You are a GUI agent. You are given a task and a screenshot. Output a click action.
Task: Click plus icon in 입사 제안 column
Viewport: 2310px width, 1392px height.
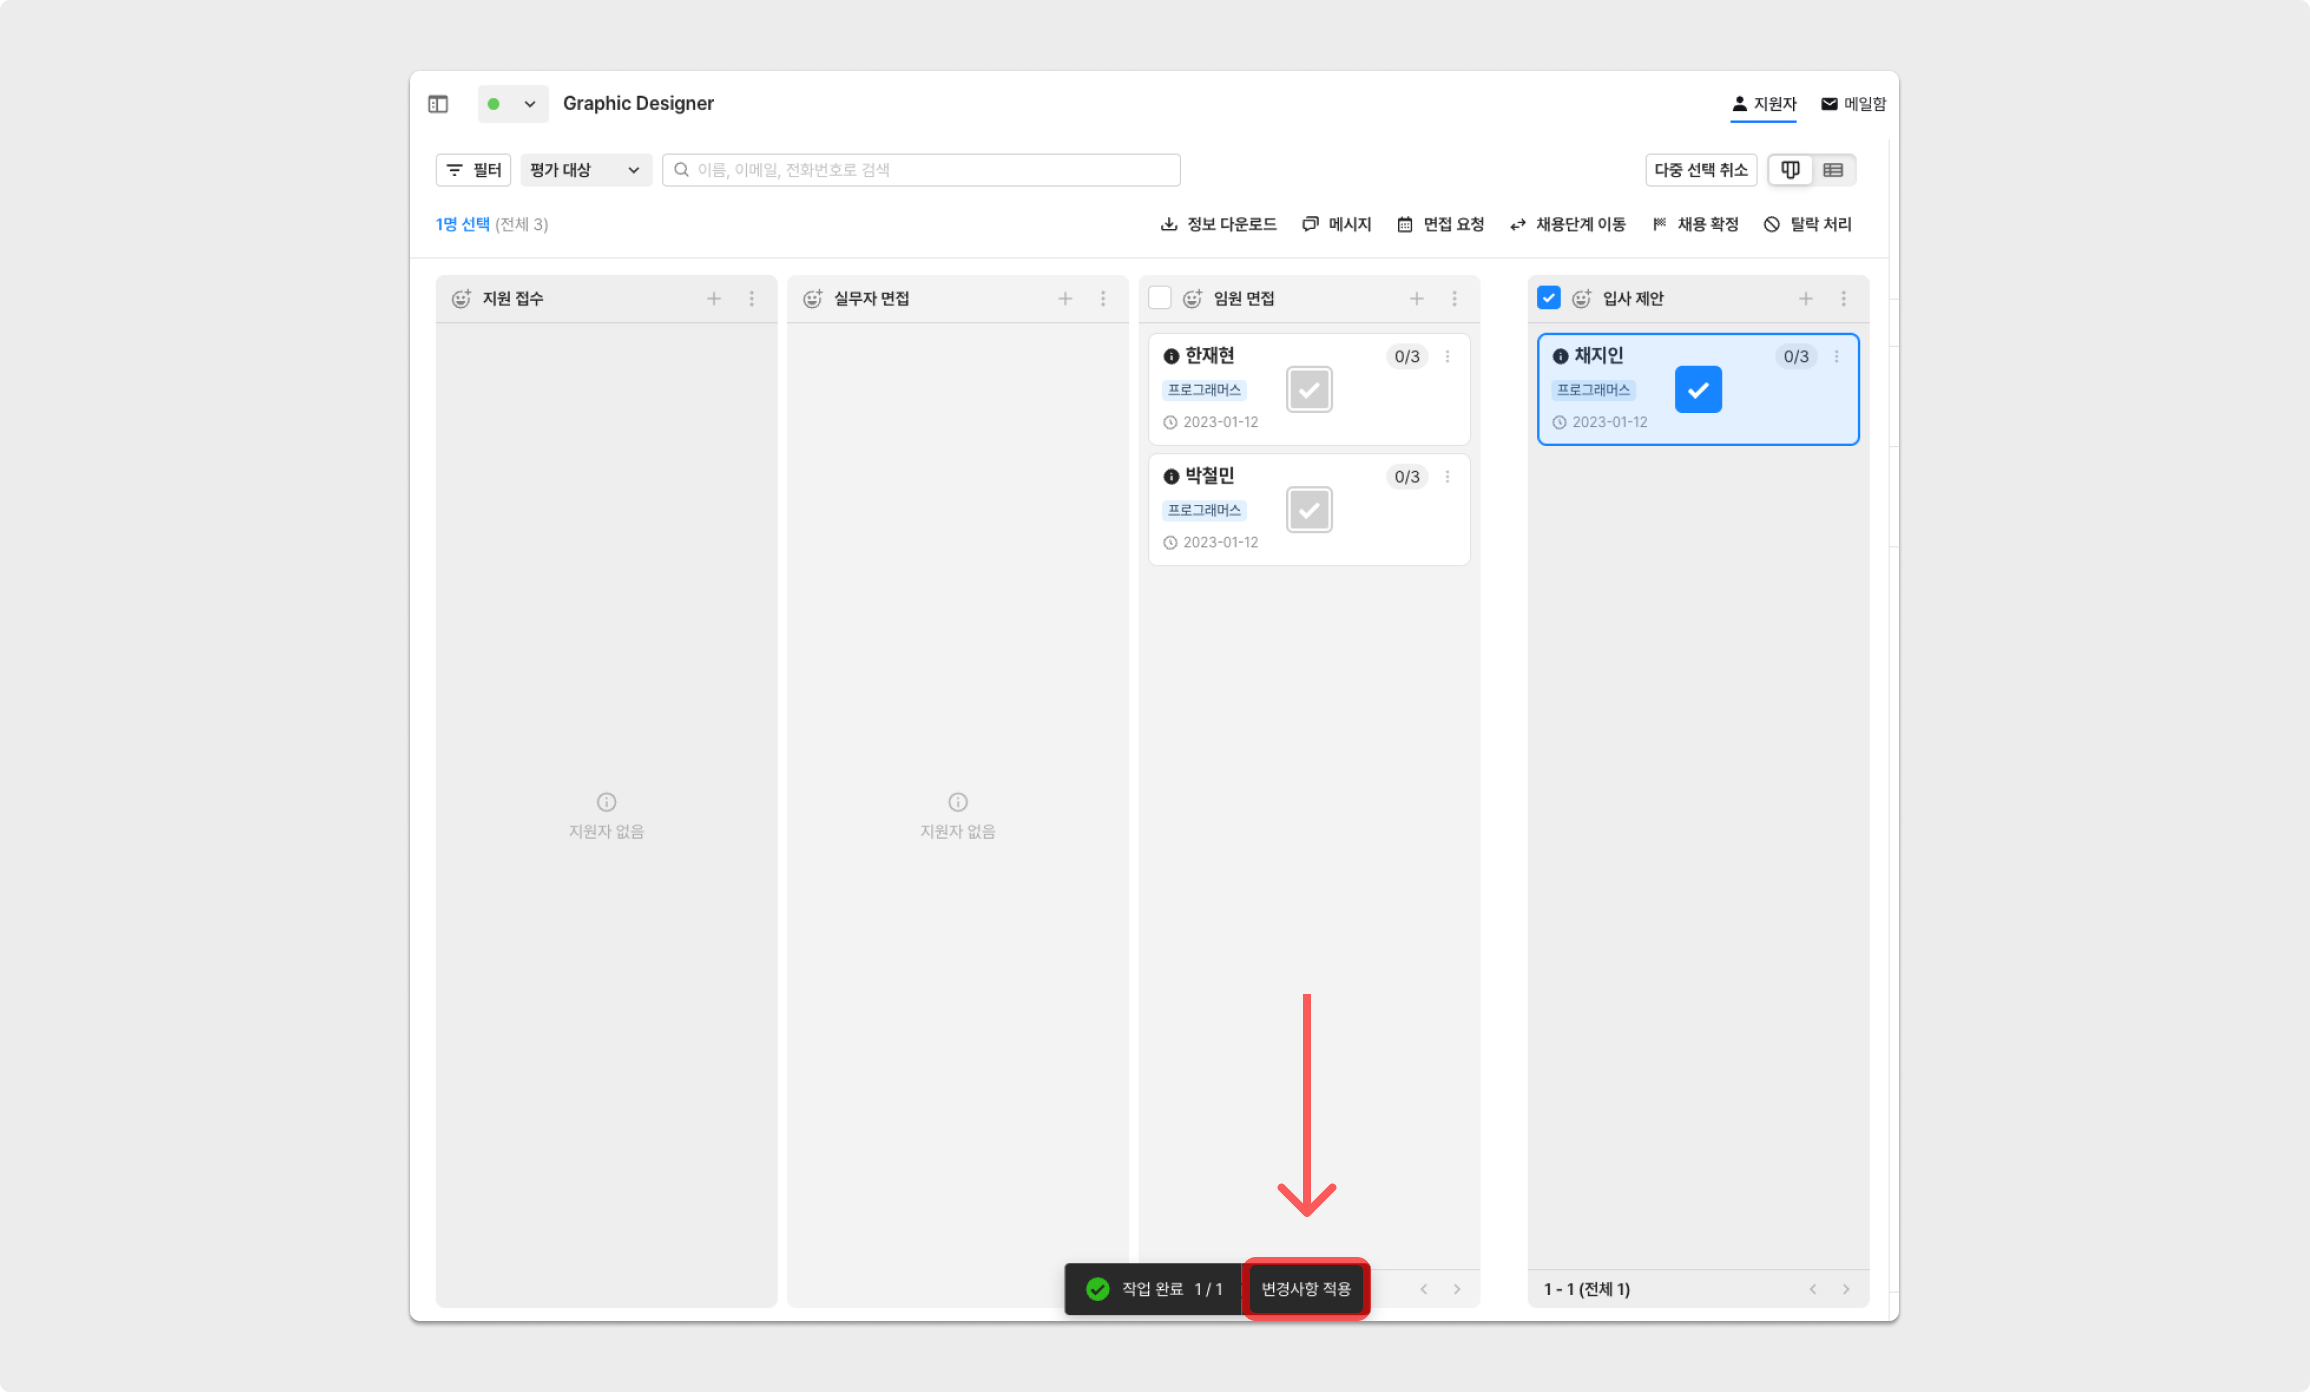point(1806,299)
